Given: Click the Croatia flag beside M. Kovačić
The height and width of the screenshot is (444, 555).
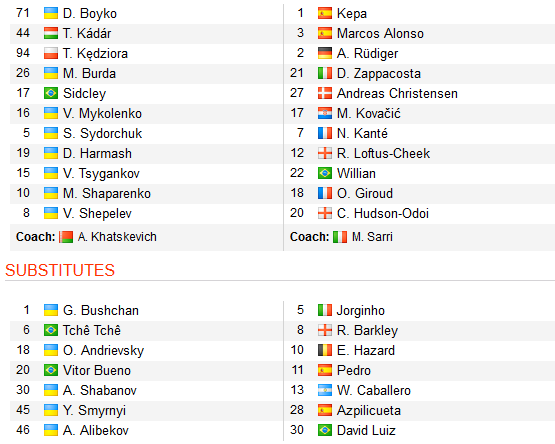Looking at the screenshot, I should click(325, 113).
